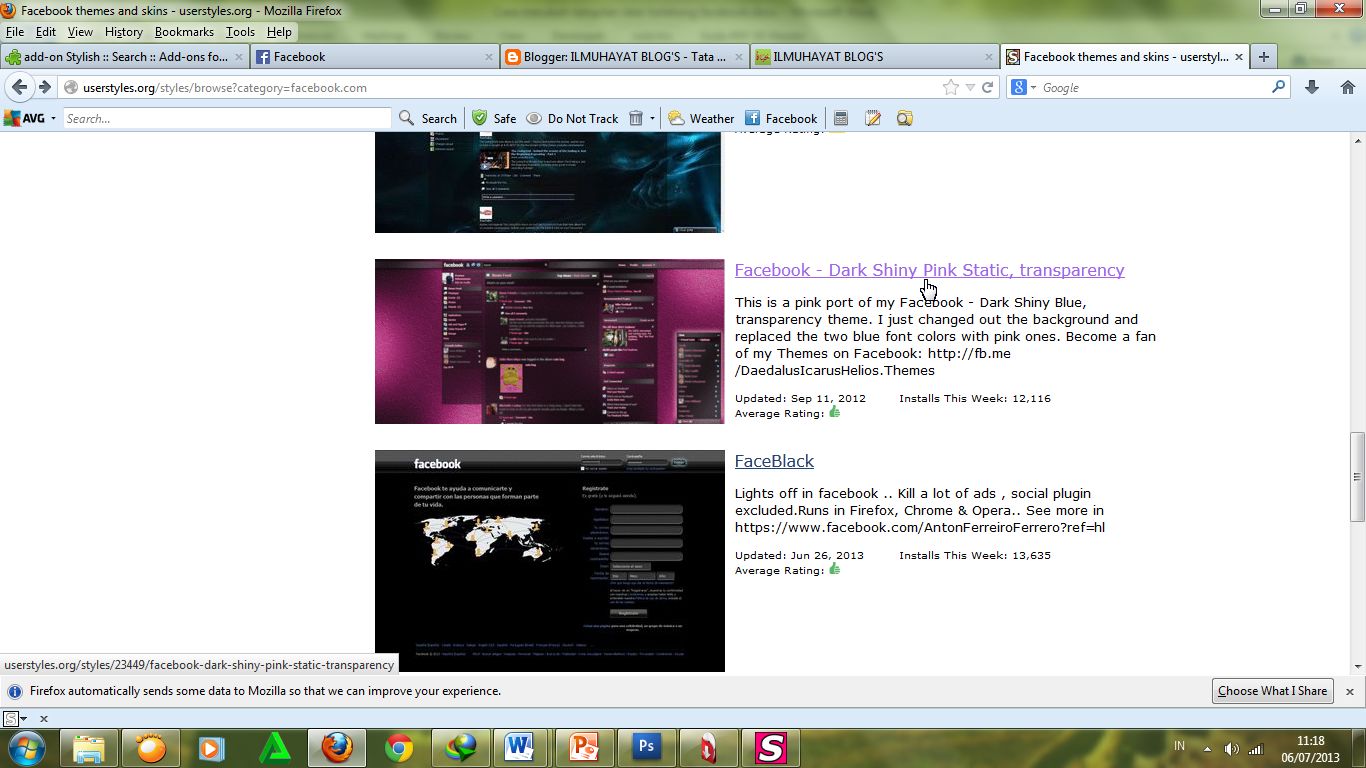1366x768 pixels.
Task: Click the AVG notepad icon
Action: (x=873, y=118)
